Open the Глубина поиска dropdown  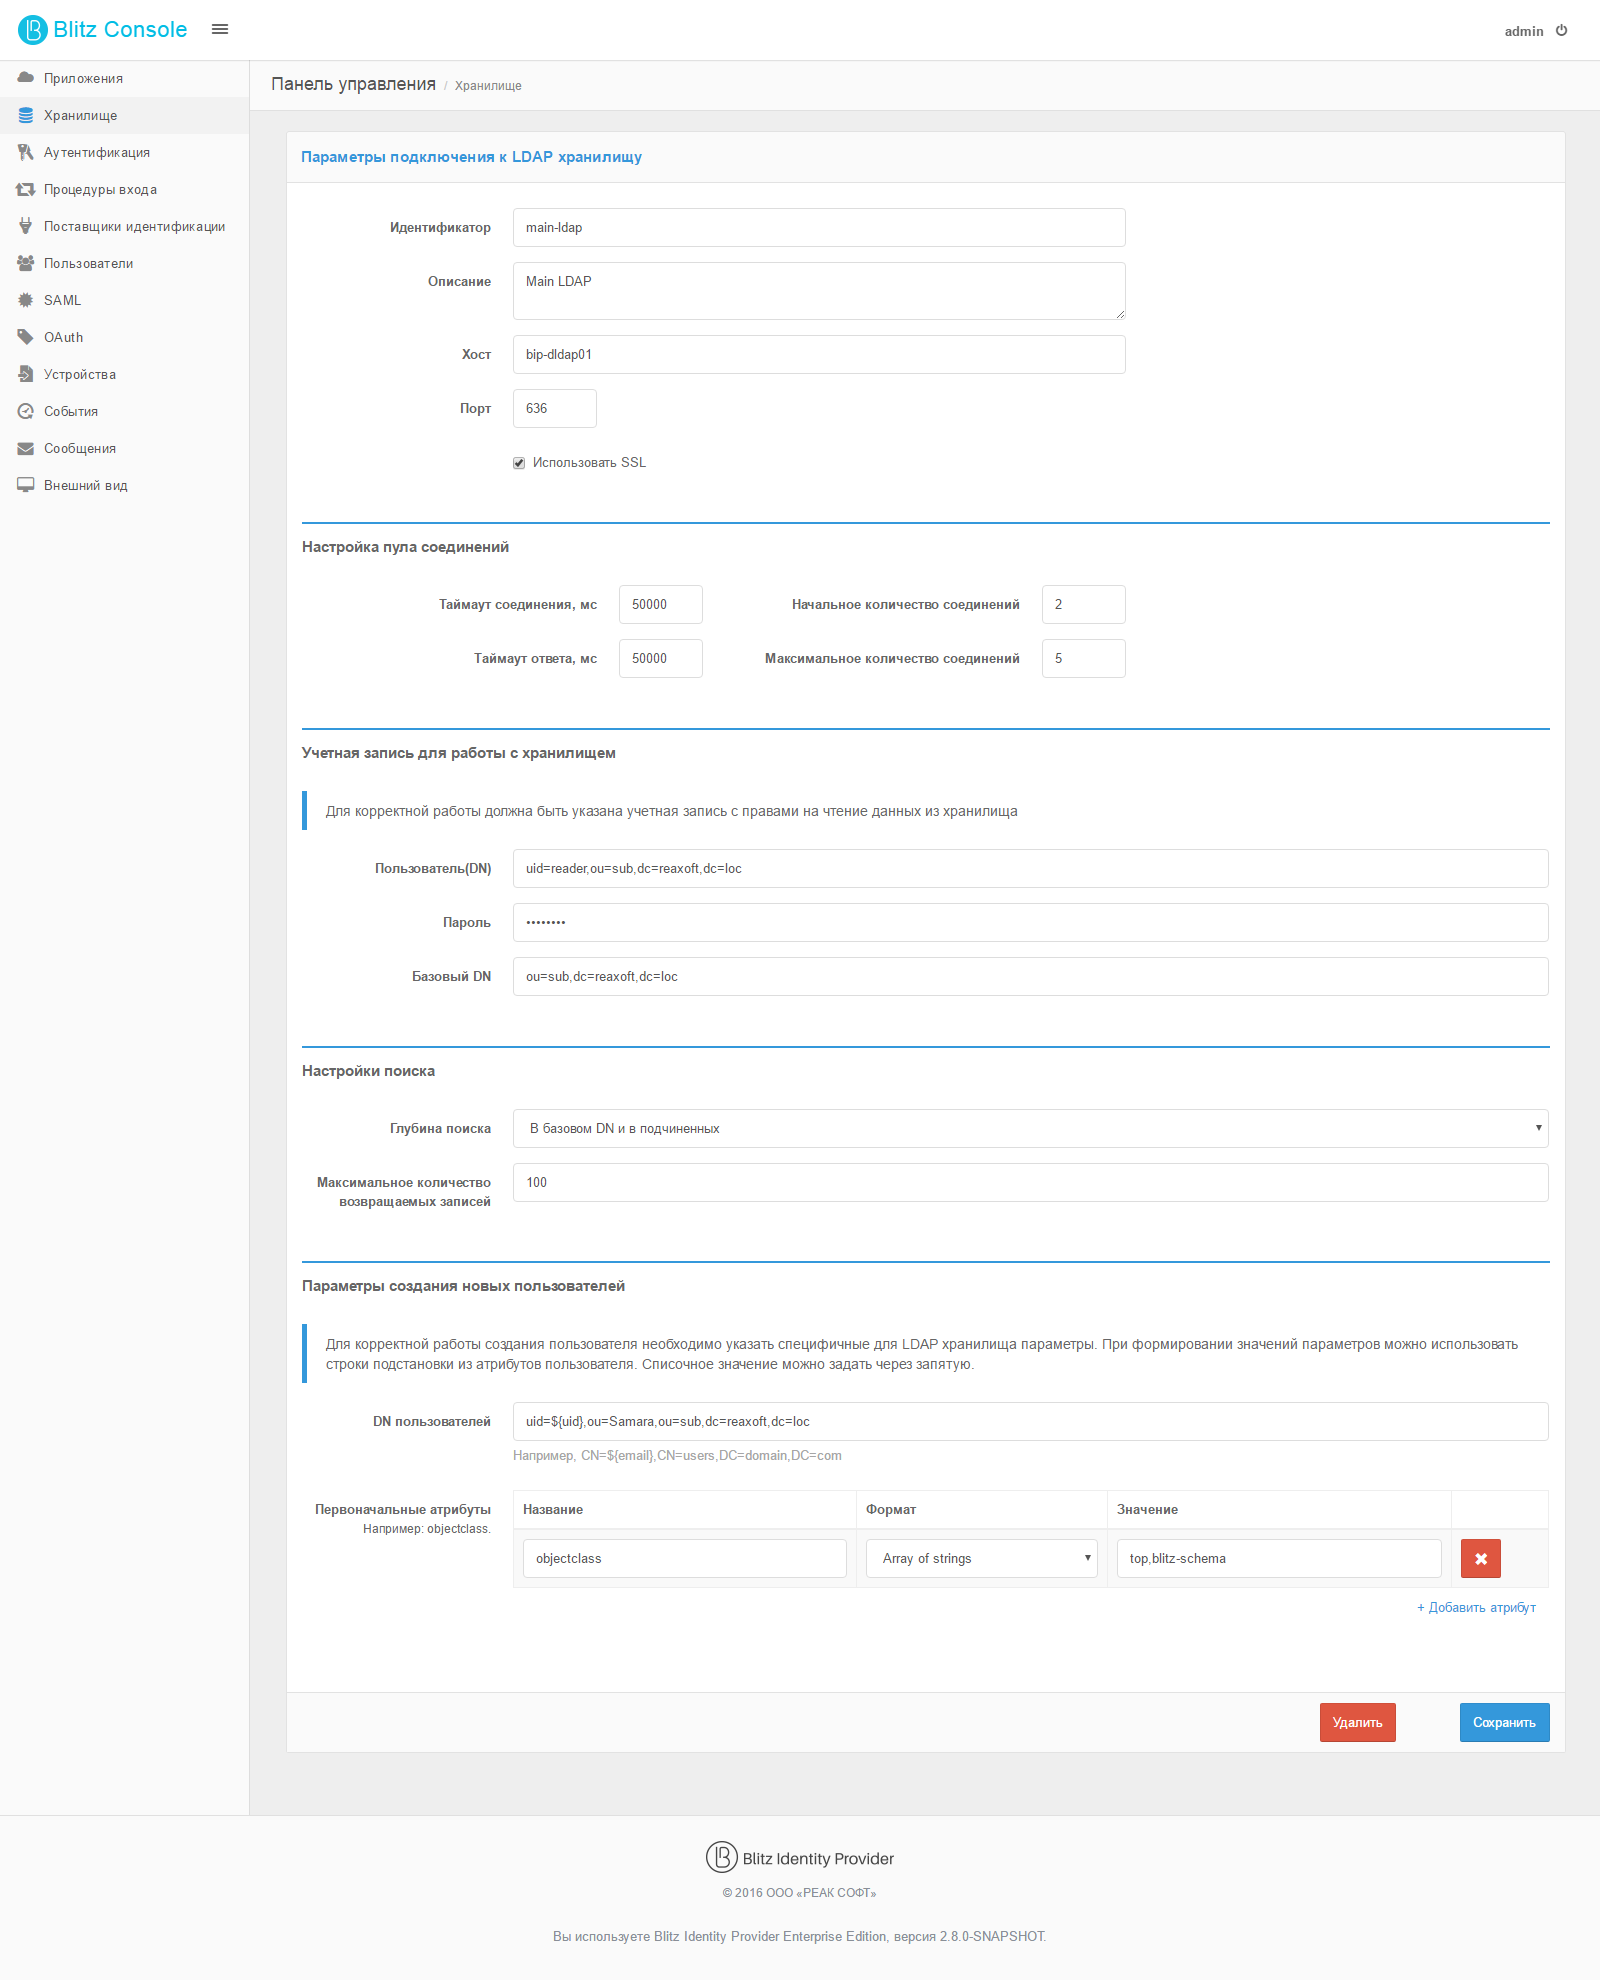1031,1128
